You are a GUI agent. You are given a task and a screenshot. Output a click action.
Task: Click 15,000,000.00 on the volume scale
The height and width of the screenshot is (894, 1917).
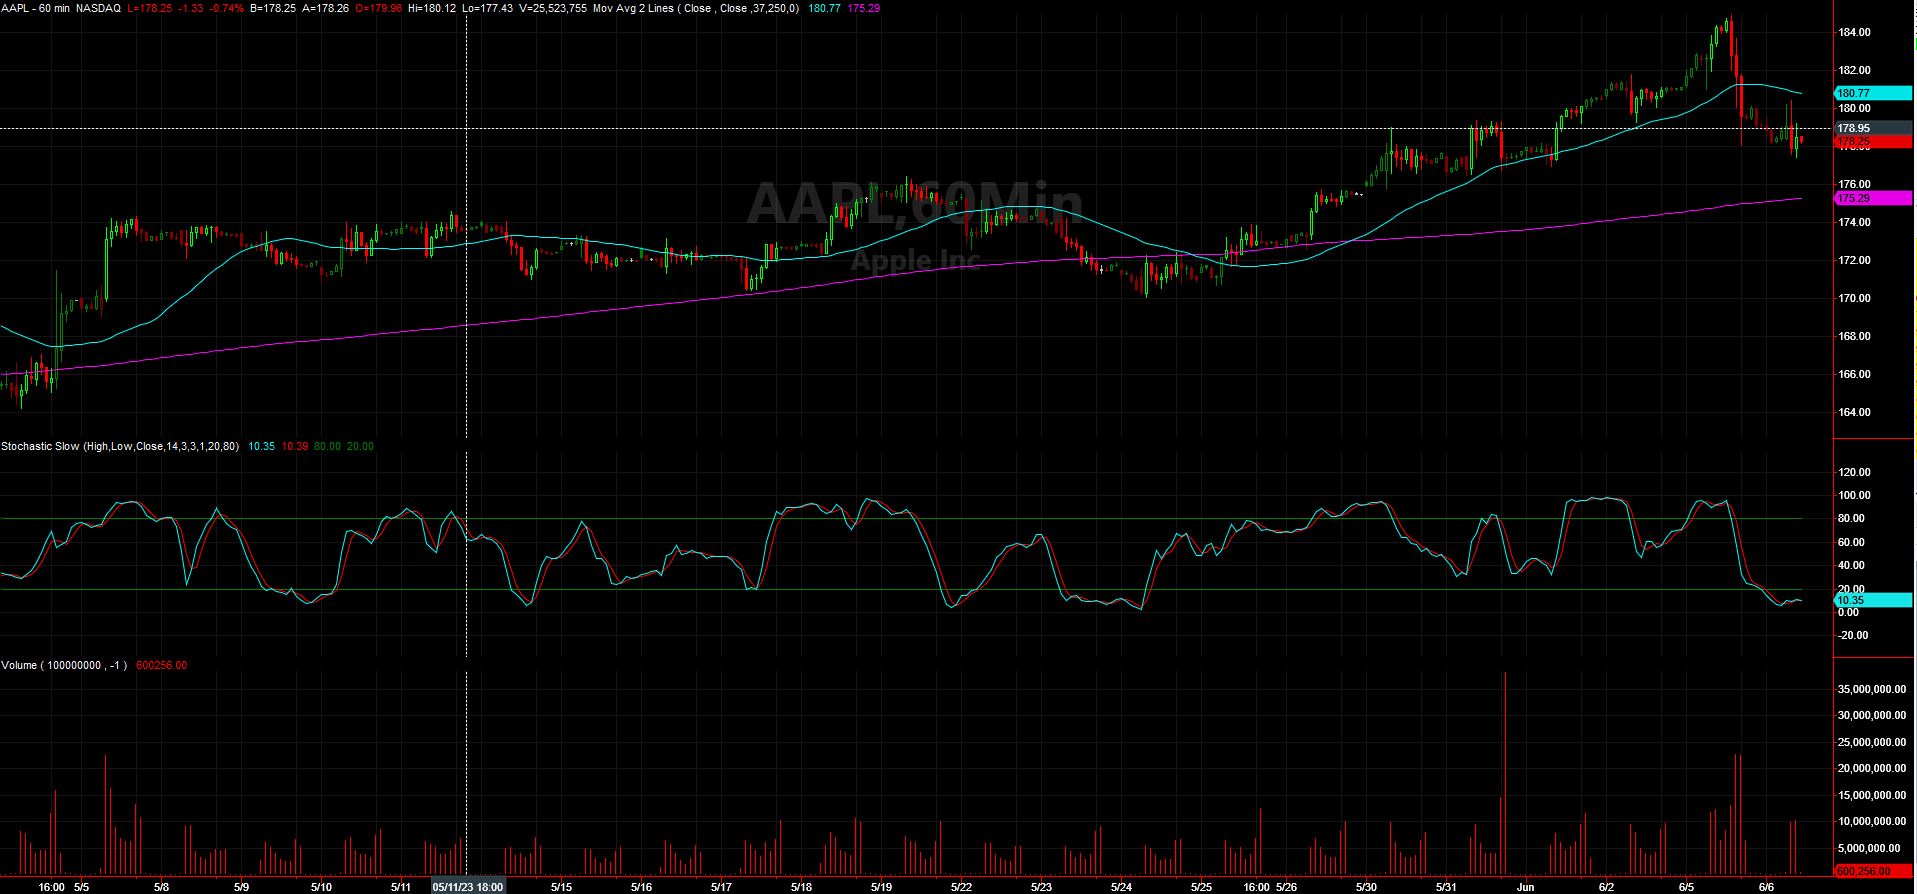1872,795
